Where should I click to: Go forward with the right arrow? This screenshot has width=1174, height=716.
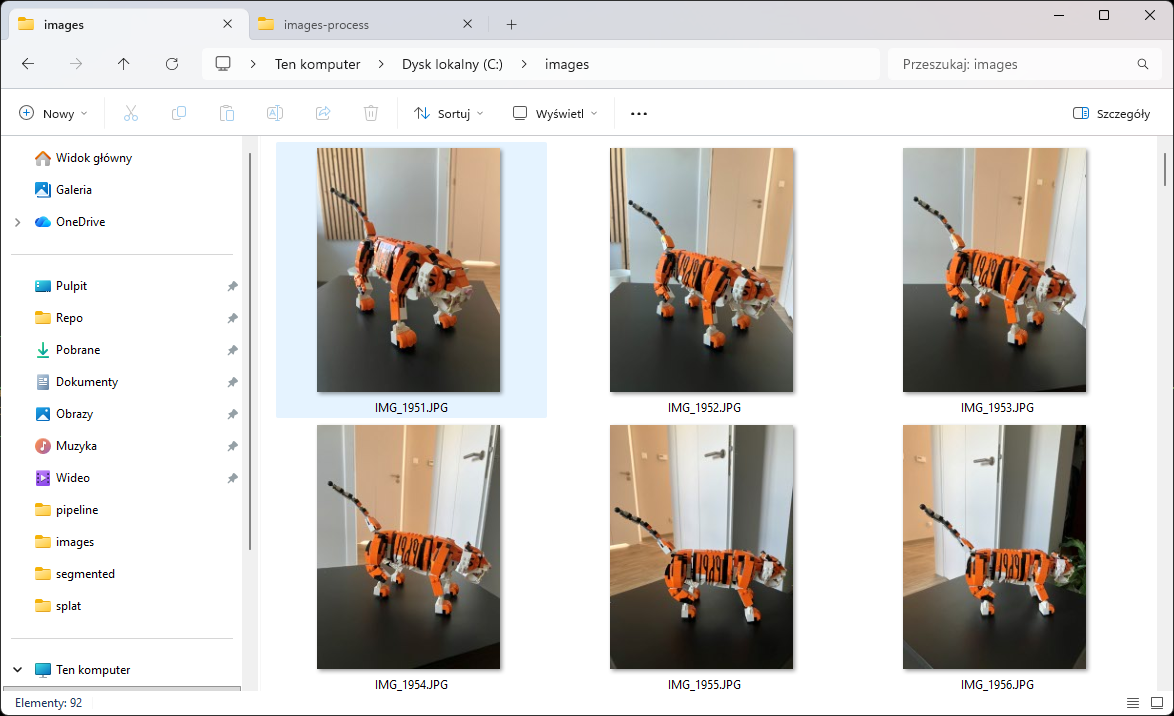pos(76,64)
